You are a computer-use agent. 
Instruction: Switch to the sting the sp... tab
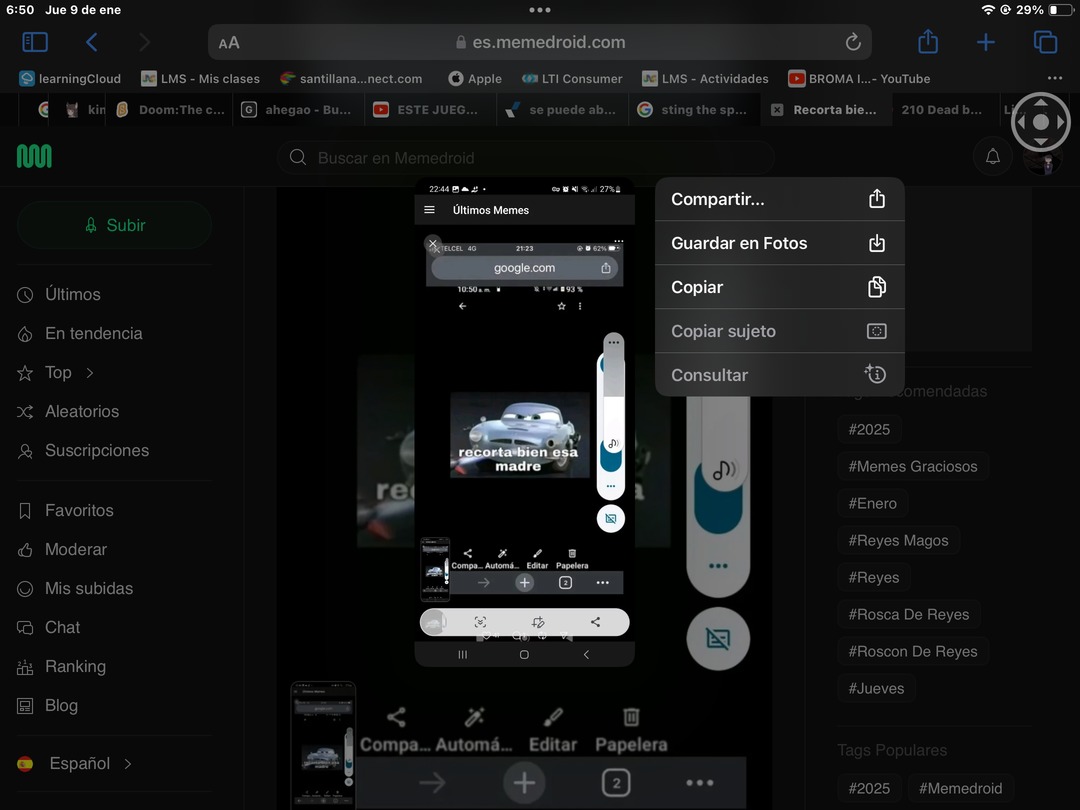tap(693, 110)
